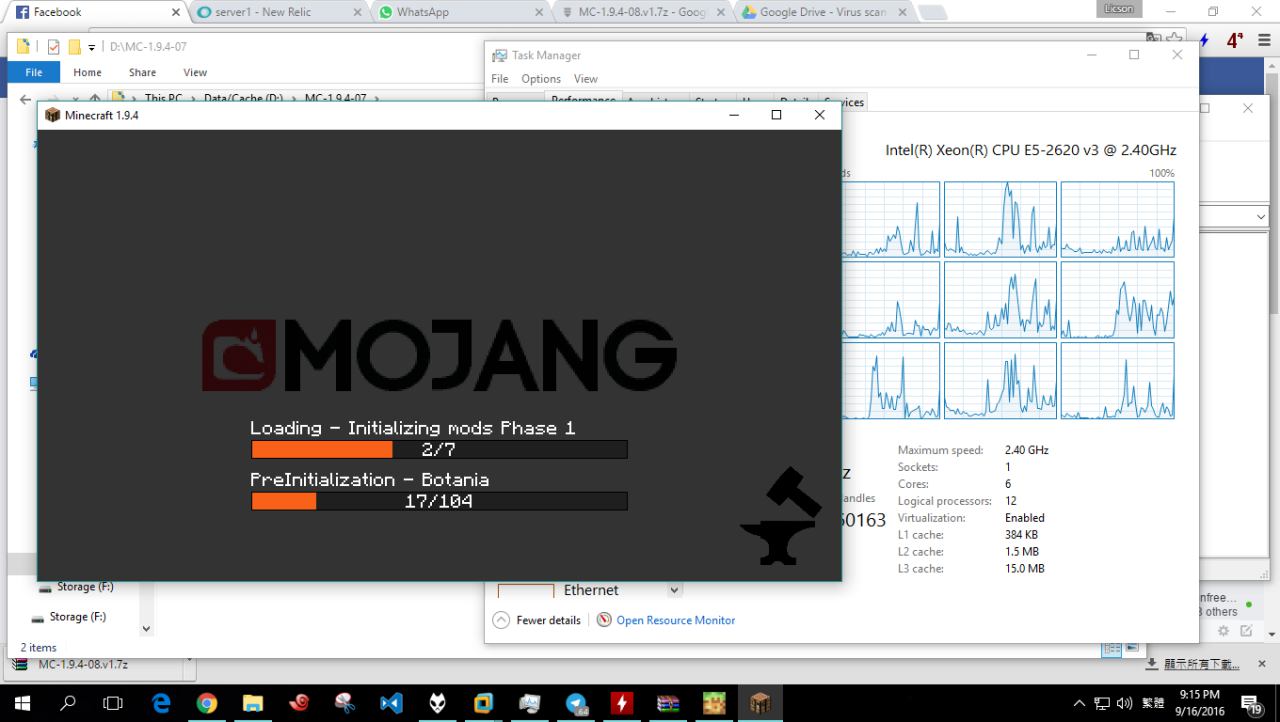Open Task View on the taskbar
1280x722 pixels.
click(x=114, y=704)
